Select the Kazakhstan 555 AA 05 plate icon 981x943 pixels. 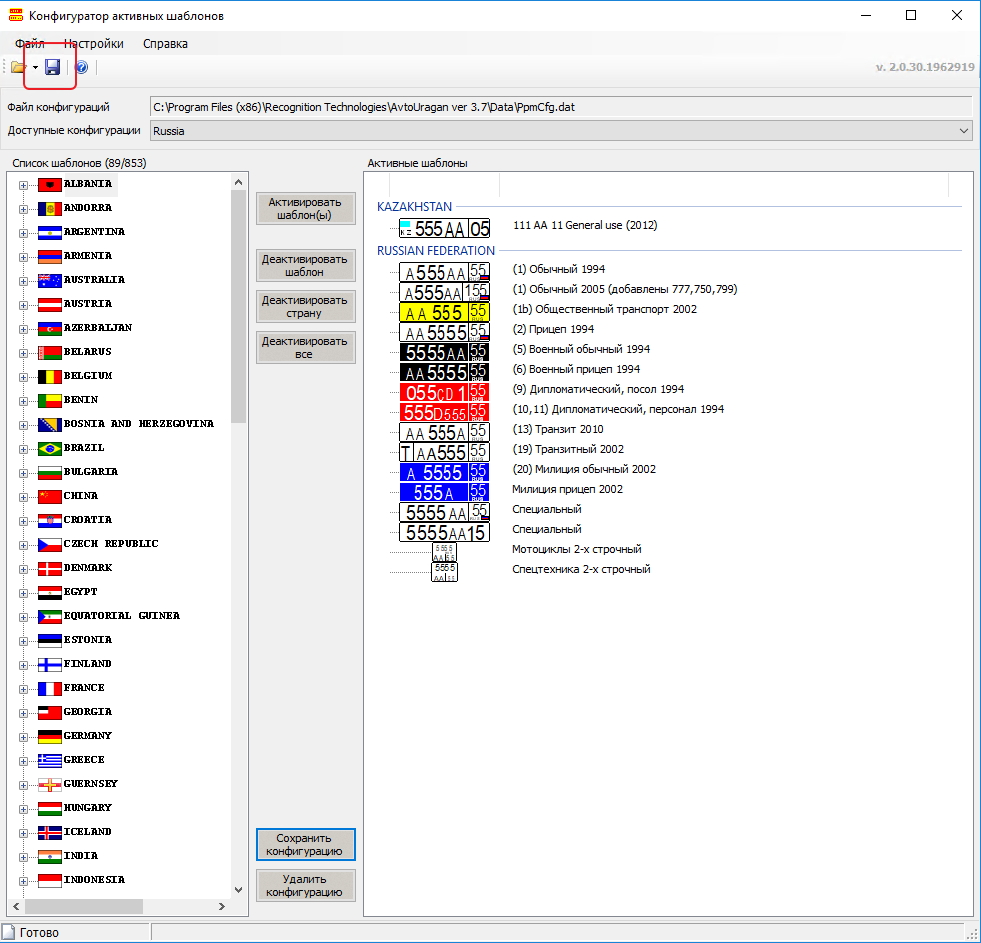click(x=444, y=228)
